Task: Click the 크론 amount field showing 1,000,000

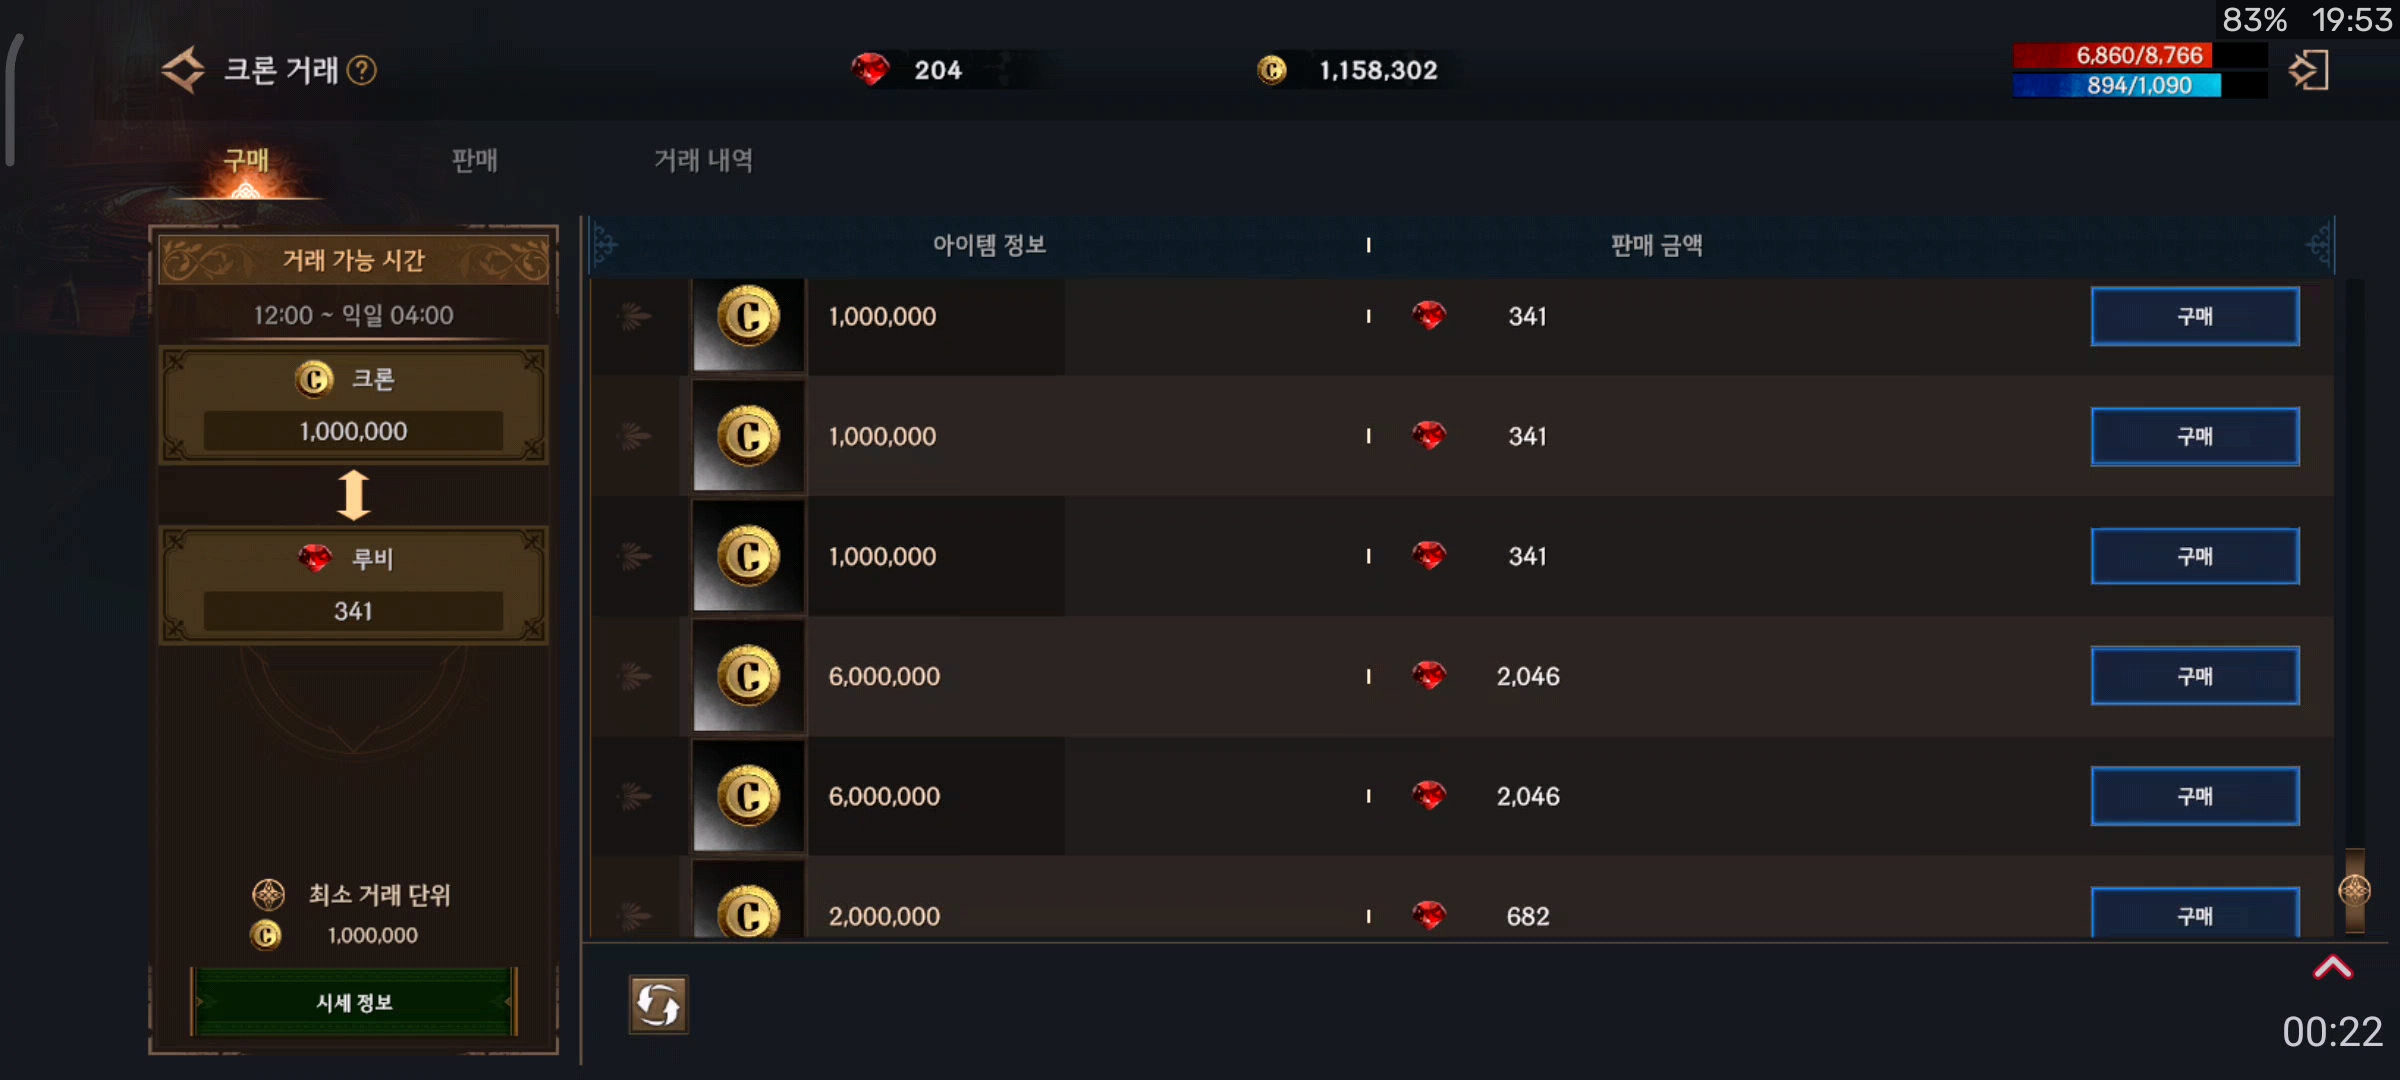Action: [353, 431]
